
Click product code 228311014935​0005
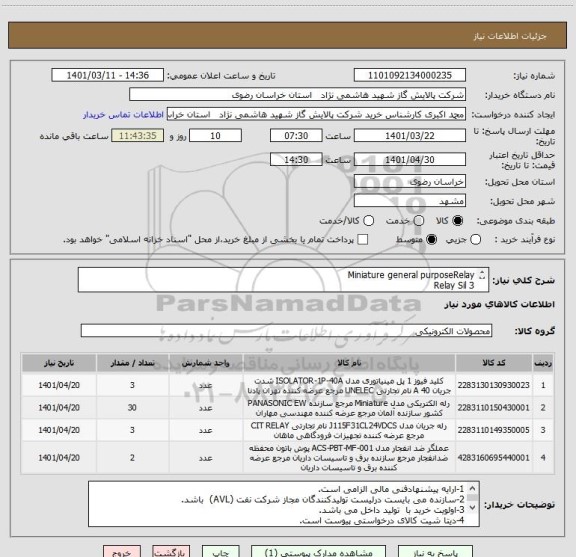click(494, 430)
